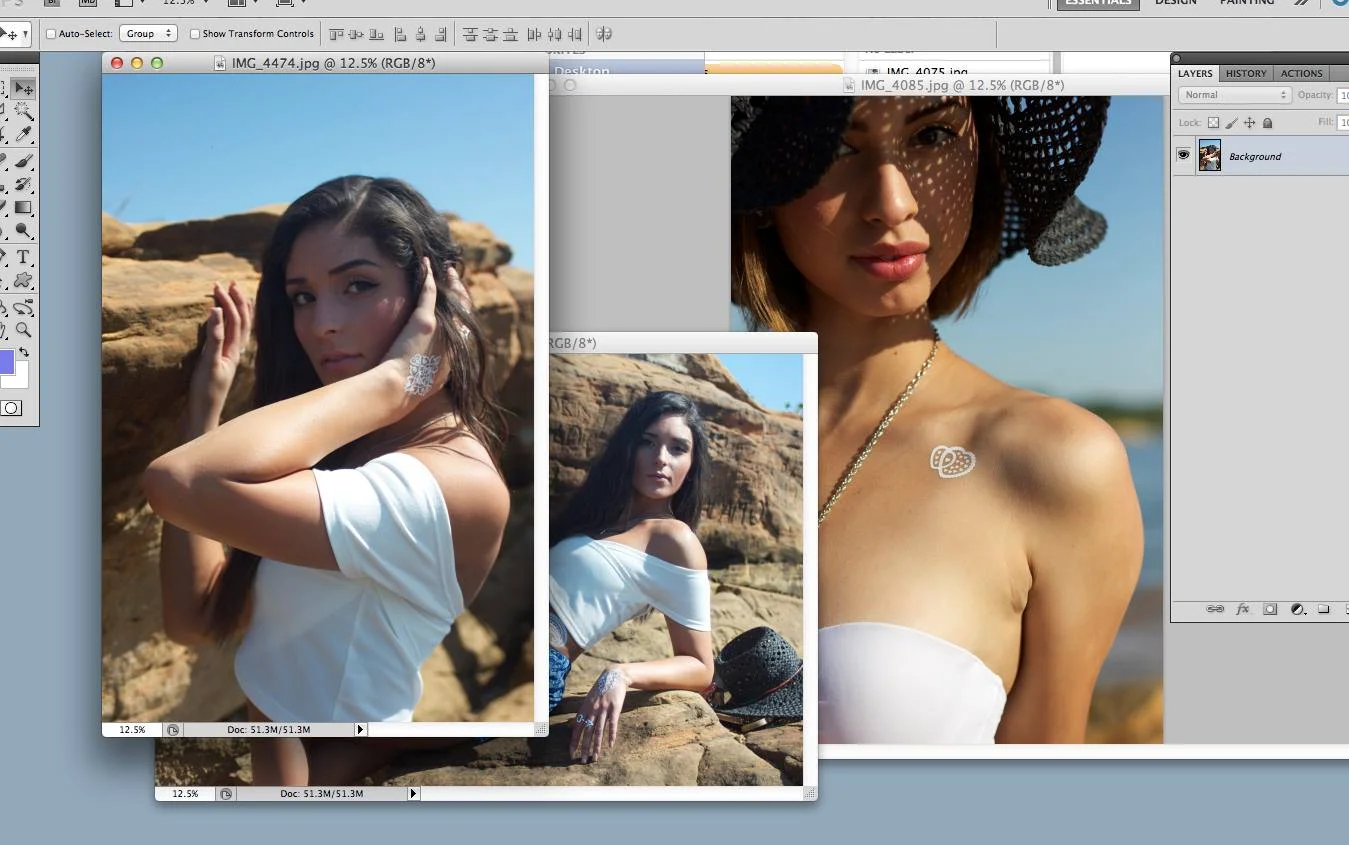Image resolution: width=1349 pixels, height=845 pixels.
Task: Enable the Auto-Select checkbox
Action: click(51, 34)
